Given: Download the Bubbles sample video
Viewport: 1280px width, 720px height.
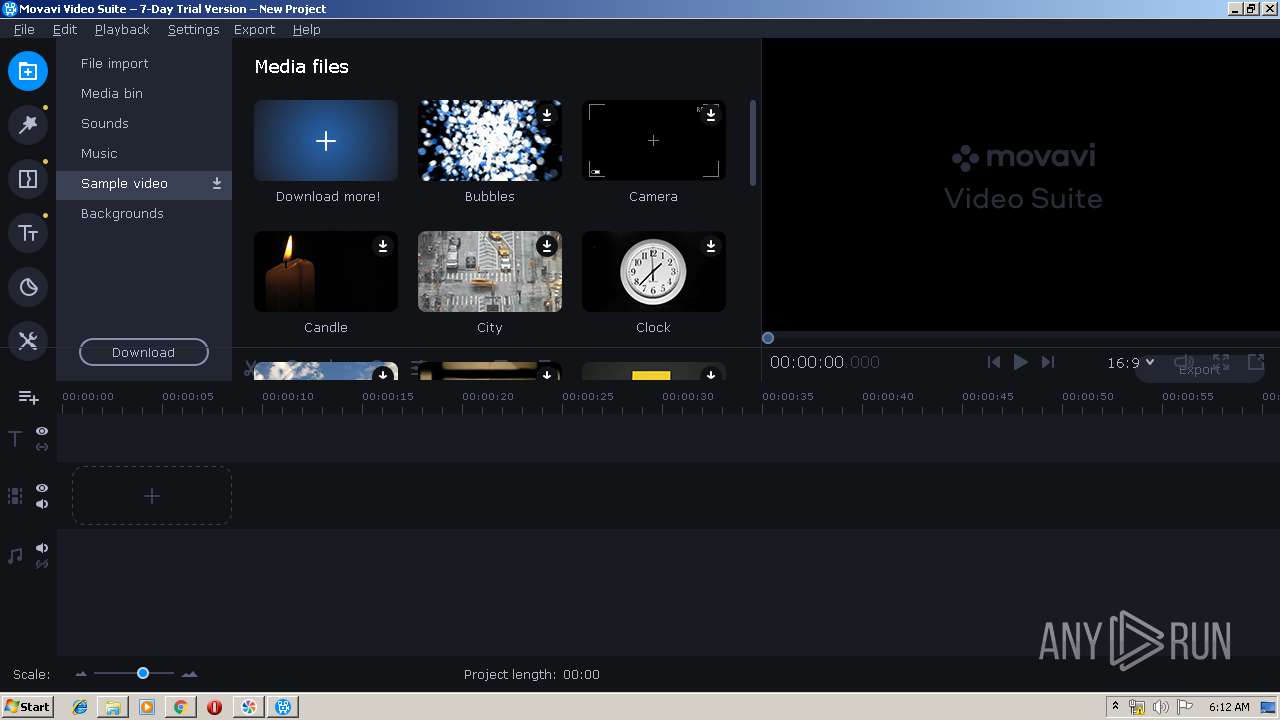Looking at the screenshot, I should (547, 115).
